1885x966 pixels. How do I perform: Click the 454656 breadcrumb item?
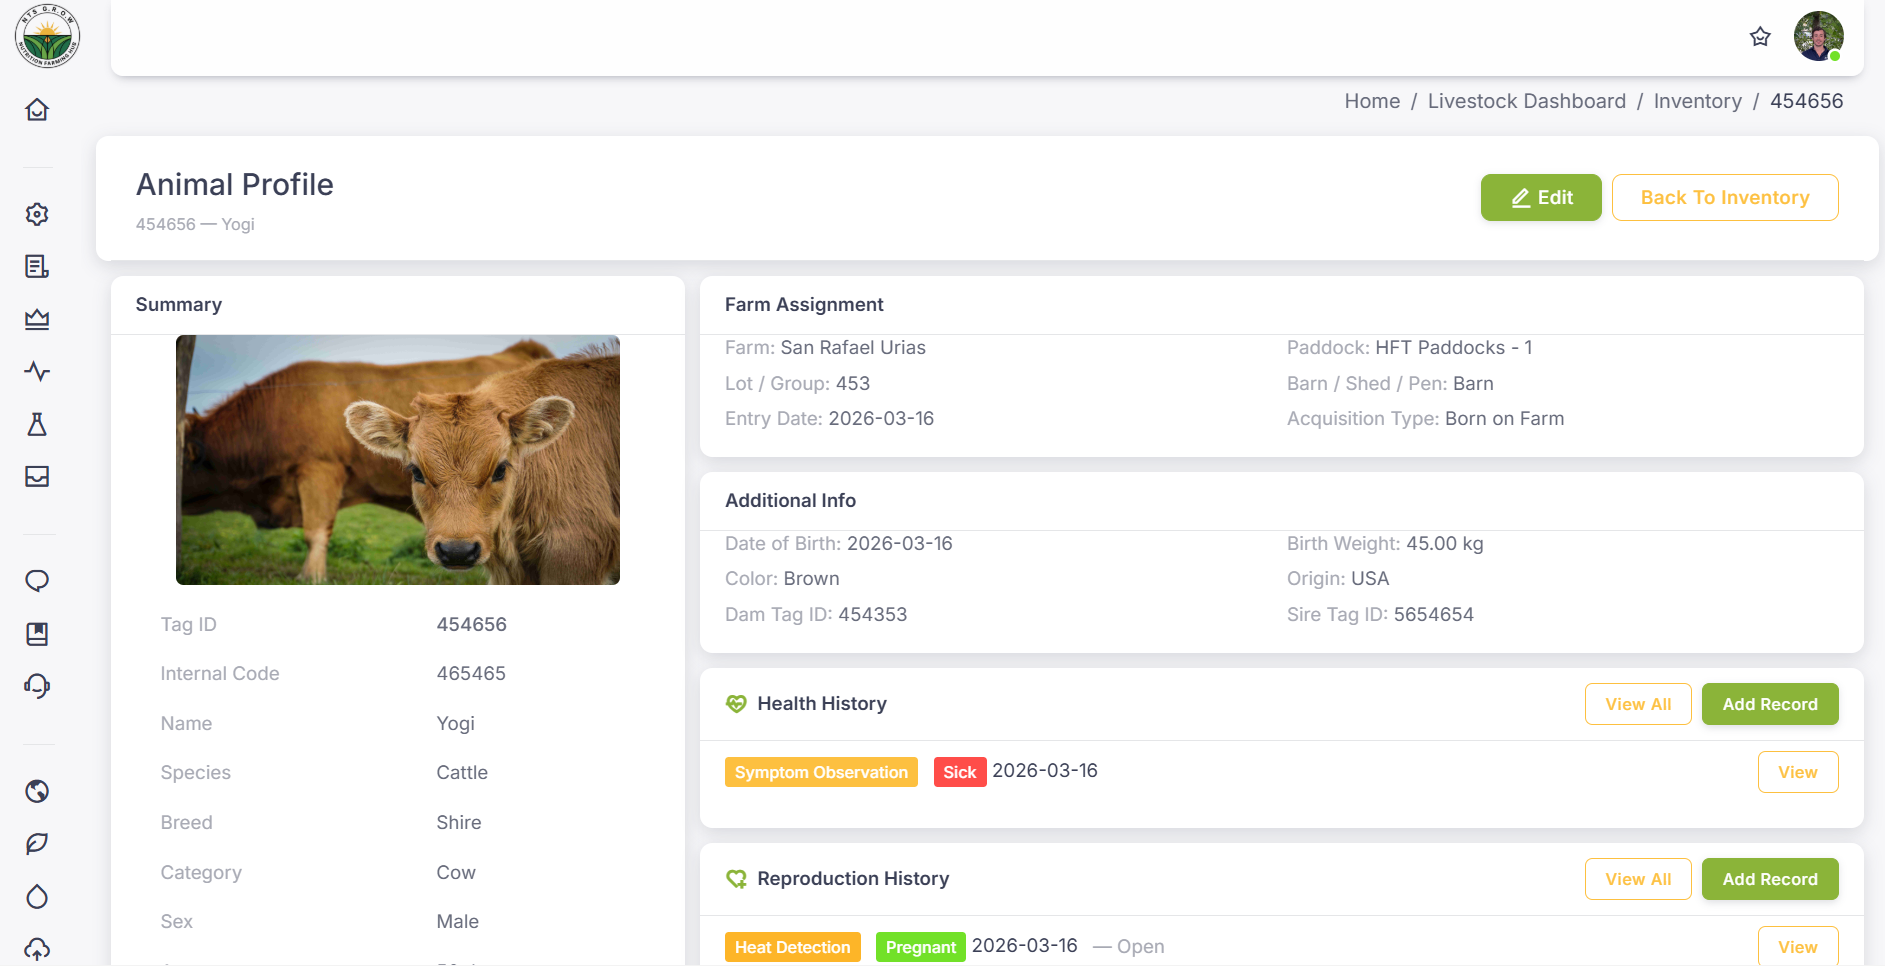[x=1806, y=101]
